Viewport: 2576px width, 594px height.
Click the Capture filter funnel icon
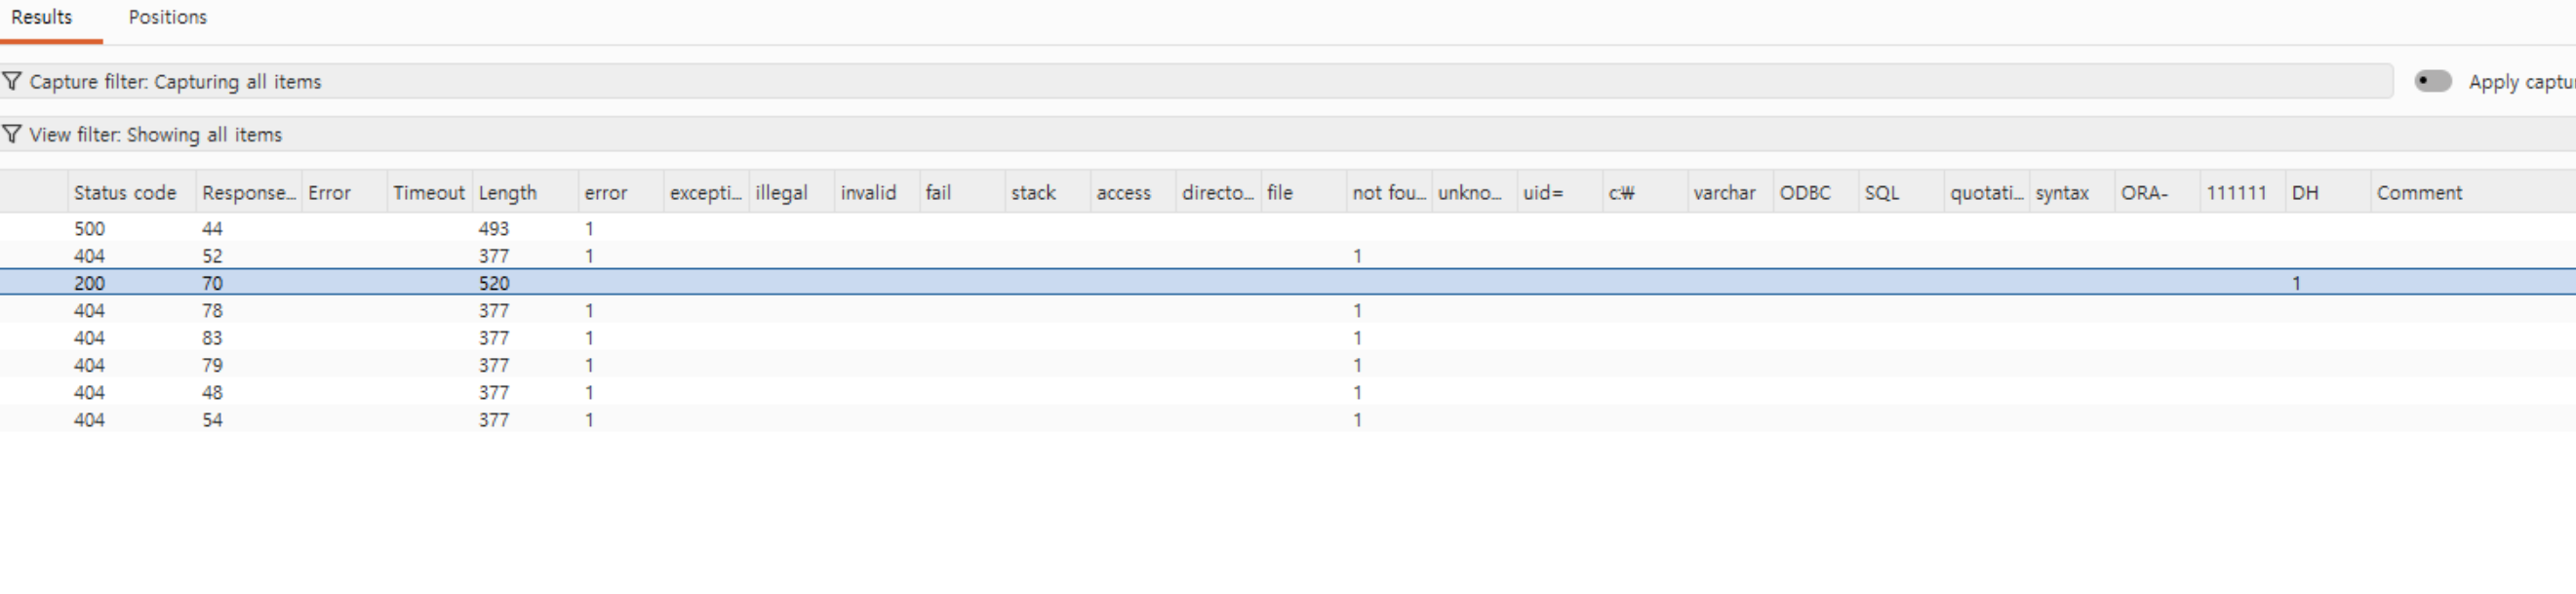(12, 81)
